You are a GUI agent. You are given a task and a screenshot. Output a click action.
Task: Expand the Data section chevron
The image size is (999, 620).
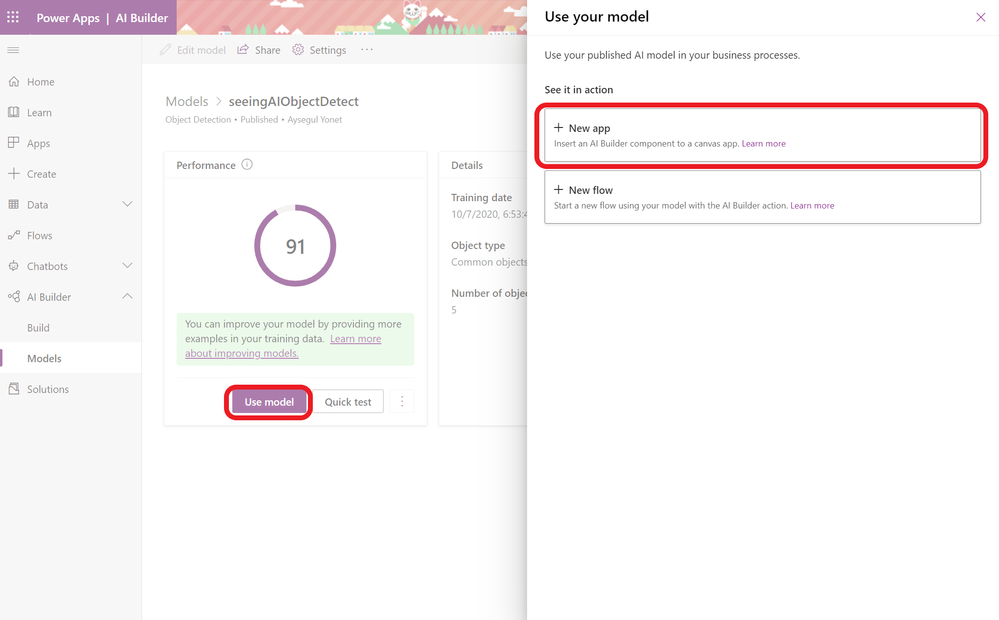coord(127,204)
